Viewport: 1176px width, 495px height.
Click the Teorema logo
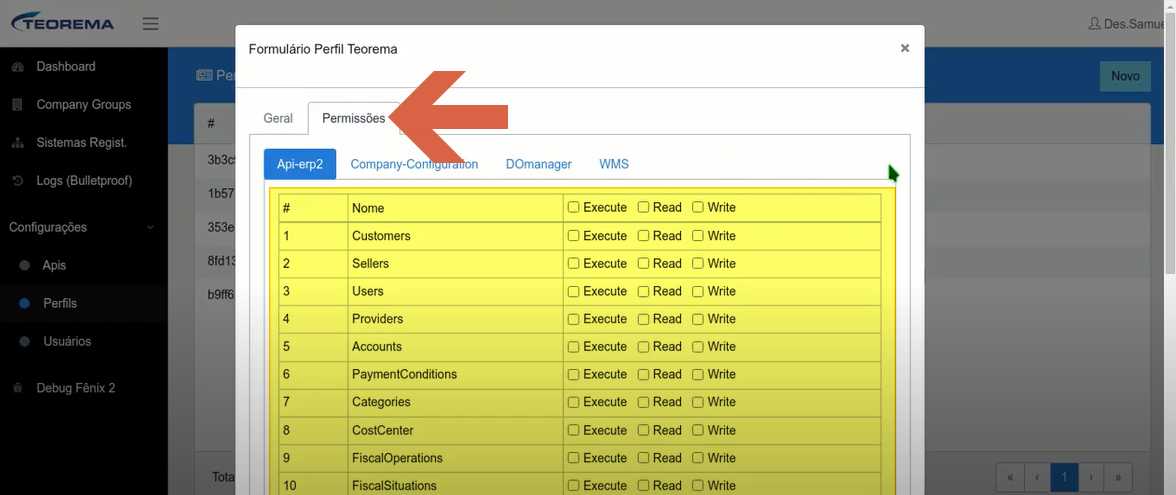[x=63, y=22]
